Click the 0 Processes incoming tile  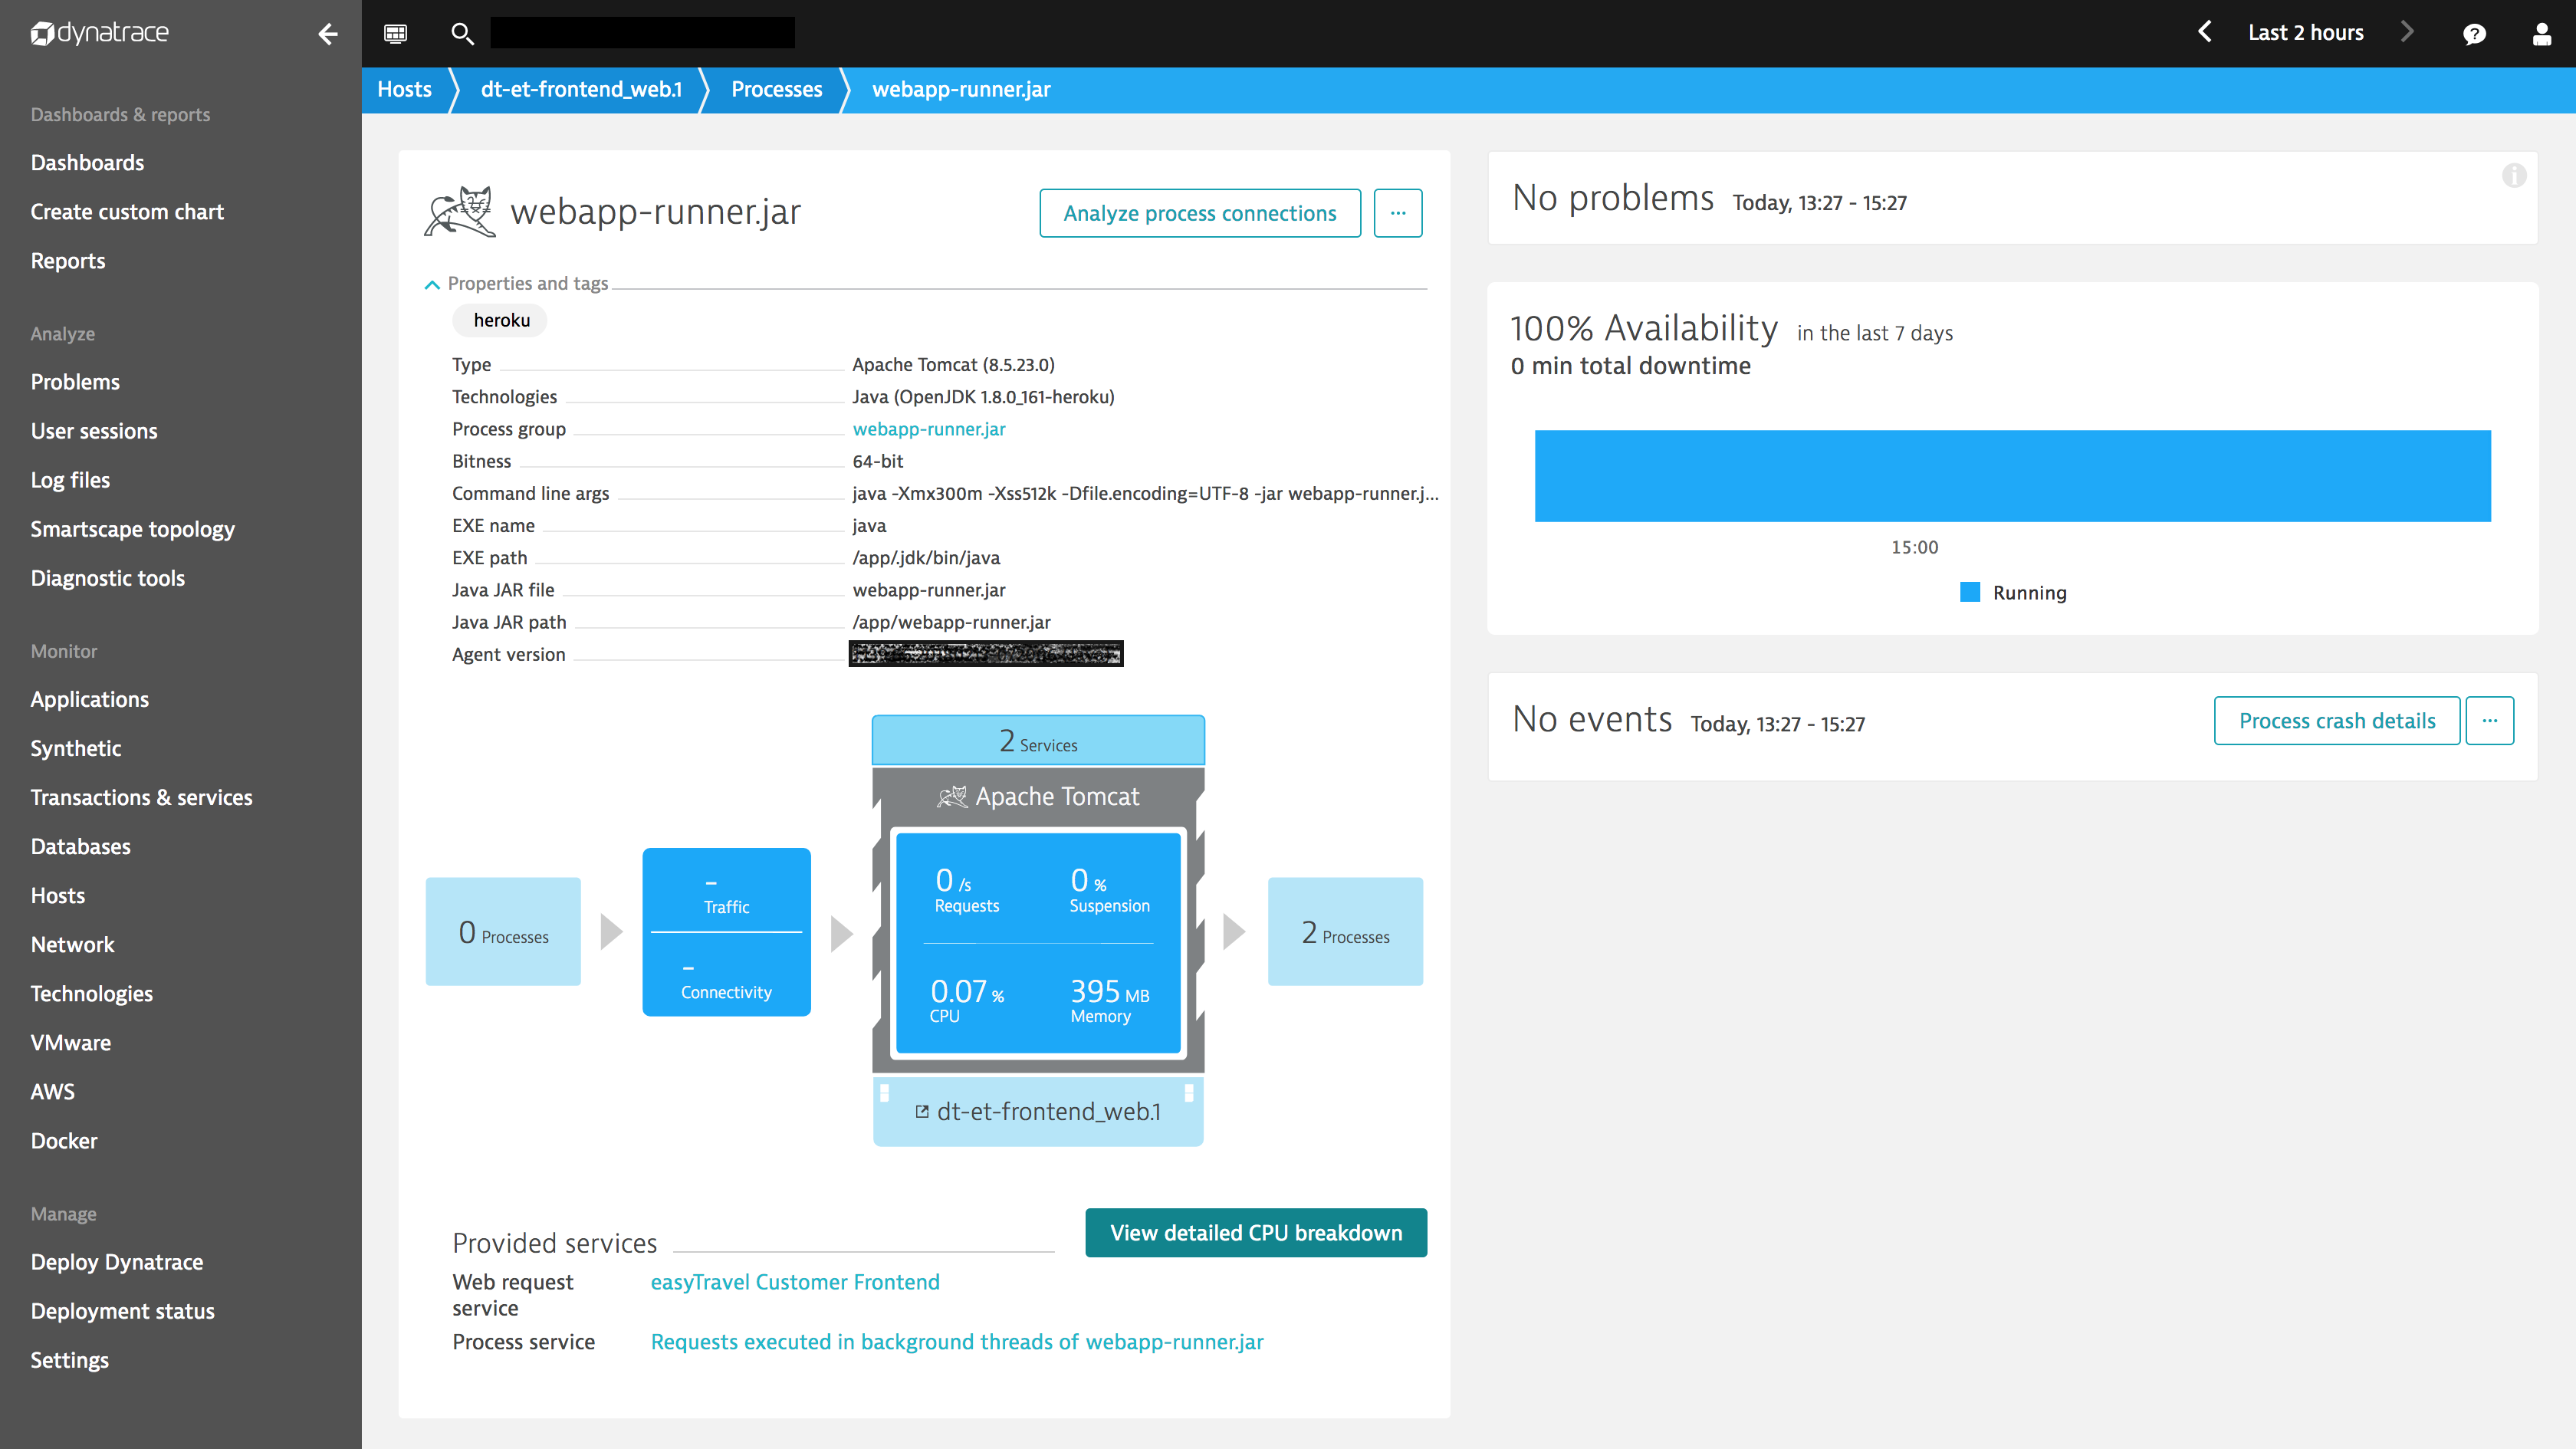pos(503,931)
